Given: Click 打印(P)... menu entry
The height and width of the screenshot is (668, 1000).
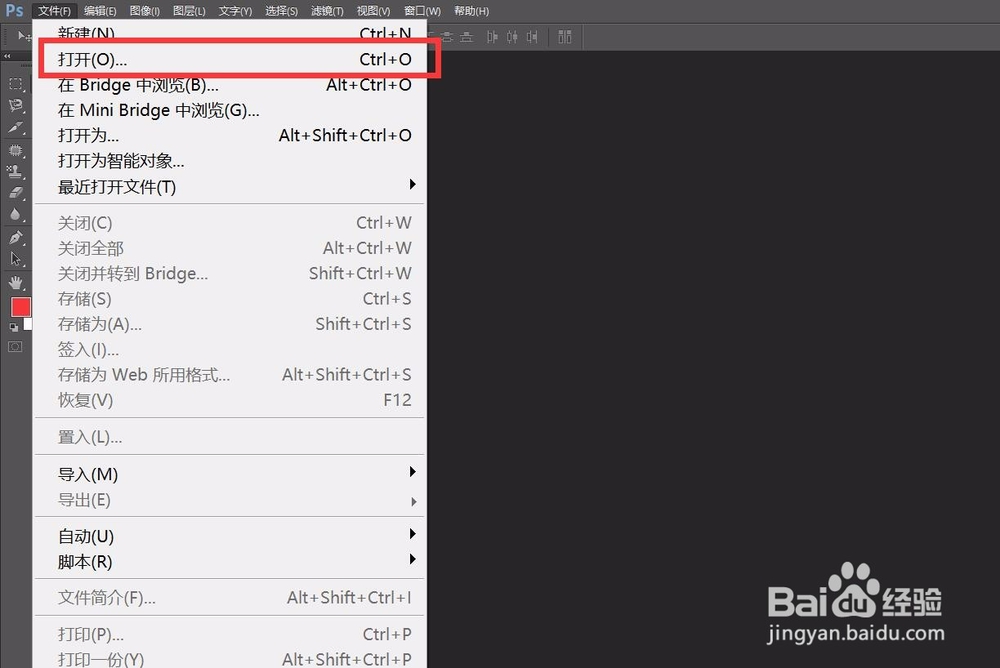Looking at the screenshot, I should pos(230,634).
